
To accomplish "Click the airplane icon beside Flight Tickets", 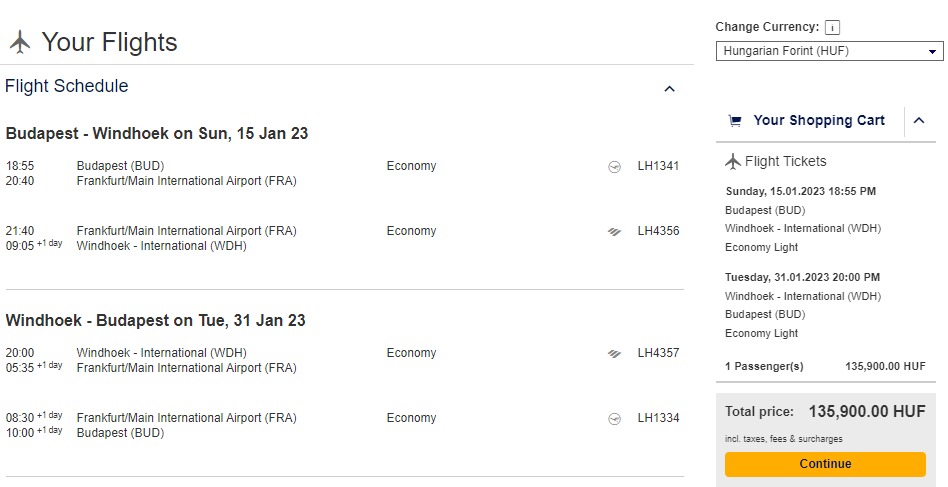I will click(x=733, y=161).
